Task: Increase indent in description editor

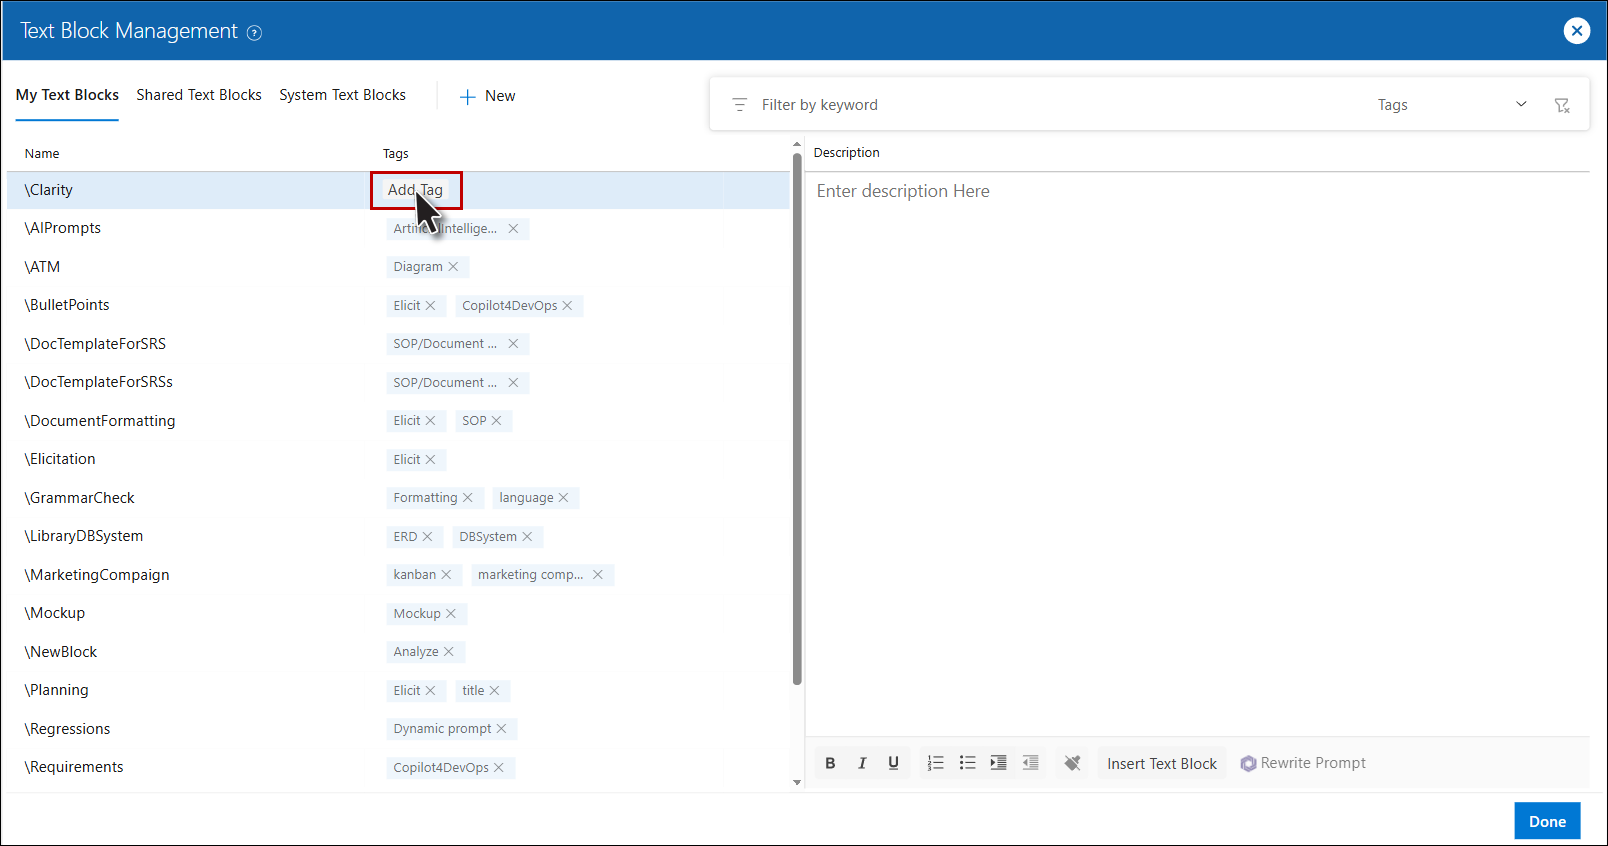Action: [998, 763]
